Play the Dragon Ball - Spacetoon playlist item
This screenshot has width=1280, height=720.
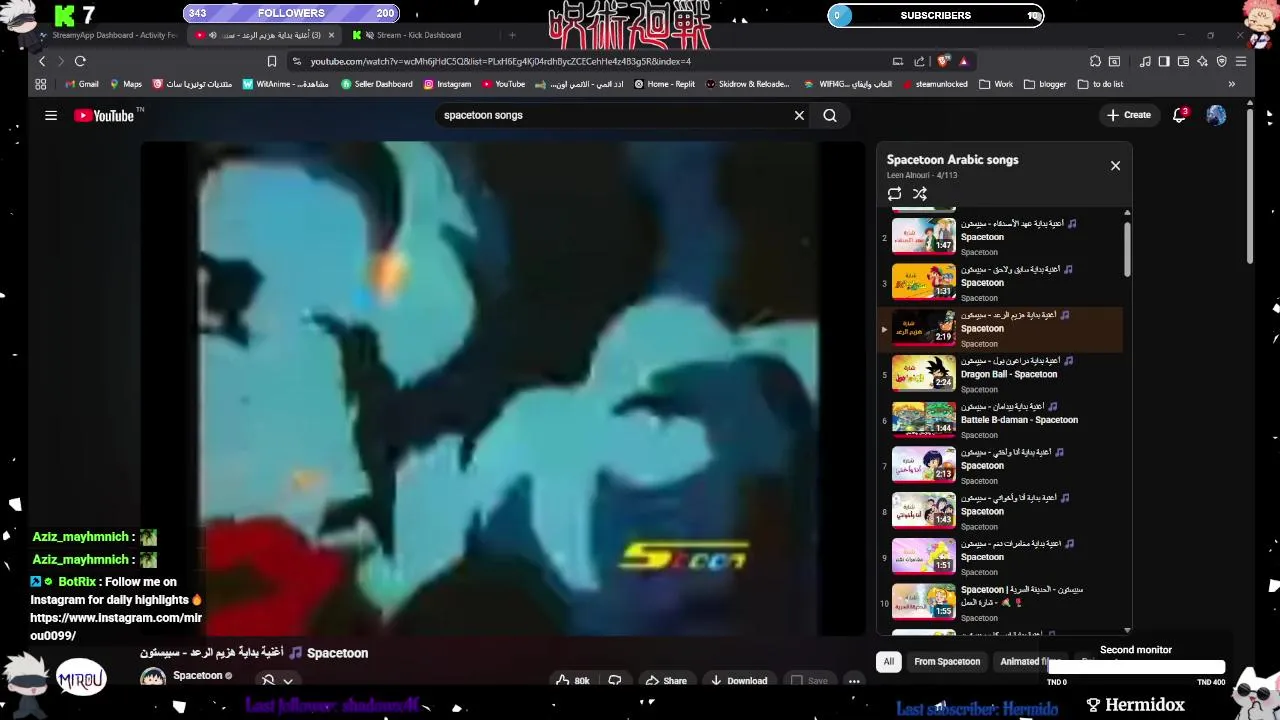(1000, 374)
